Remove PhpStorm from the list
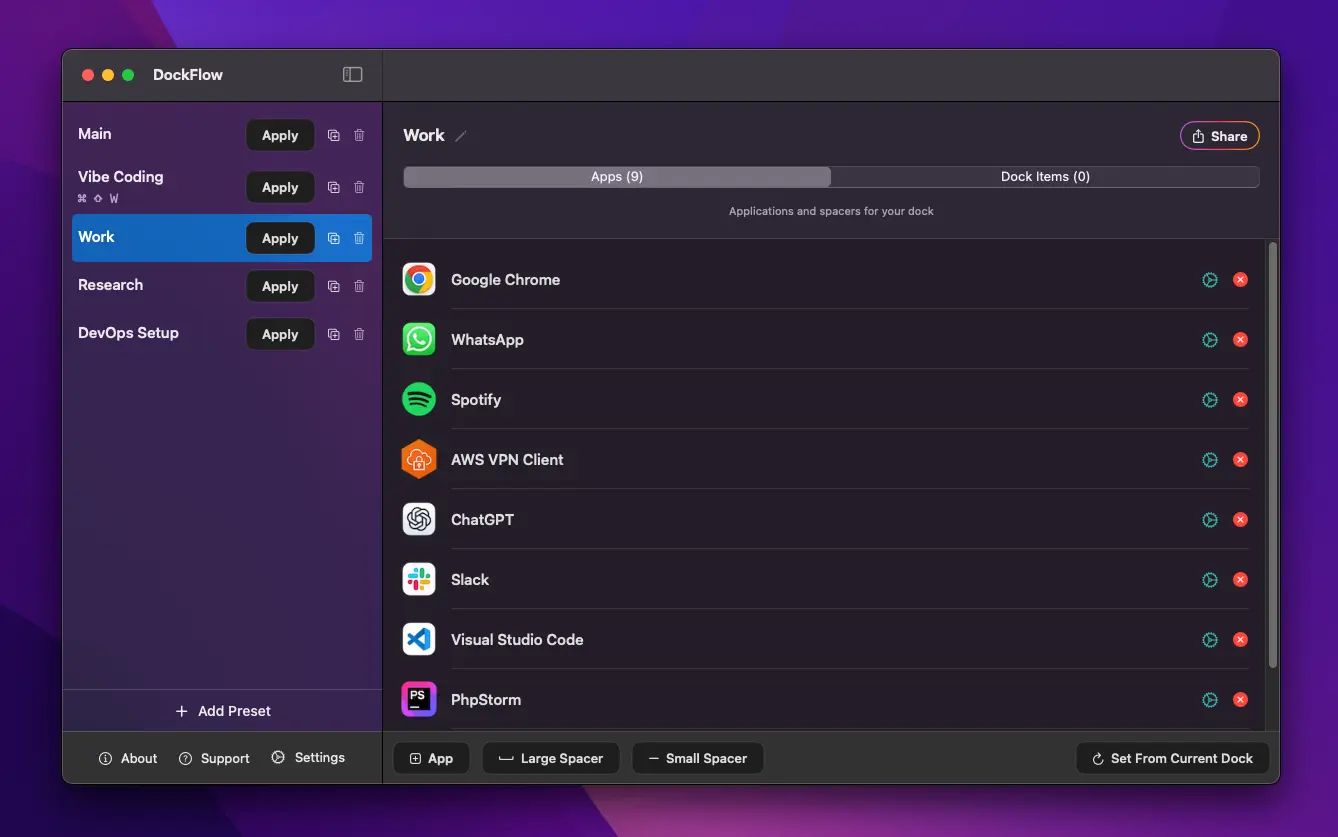This screenshot has height=837, width=1338. tap(1240, 700)
